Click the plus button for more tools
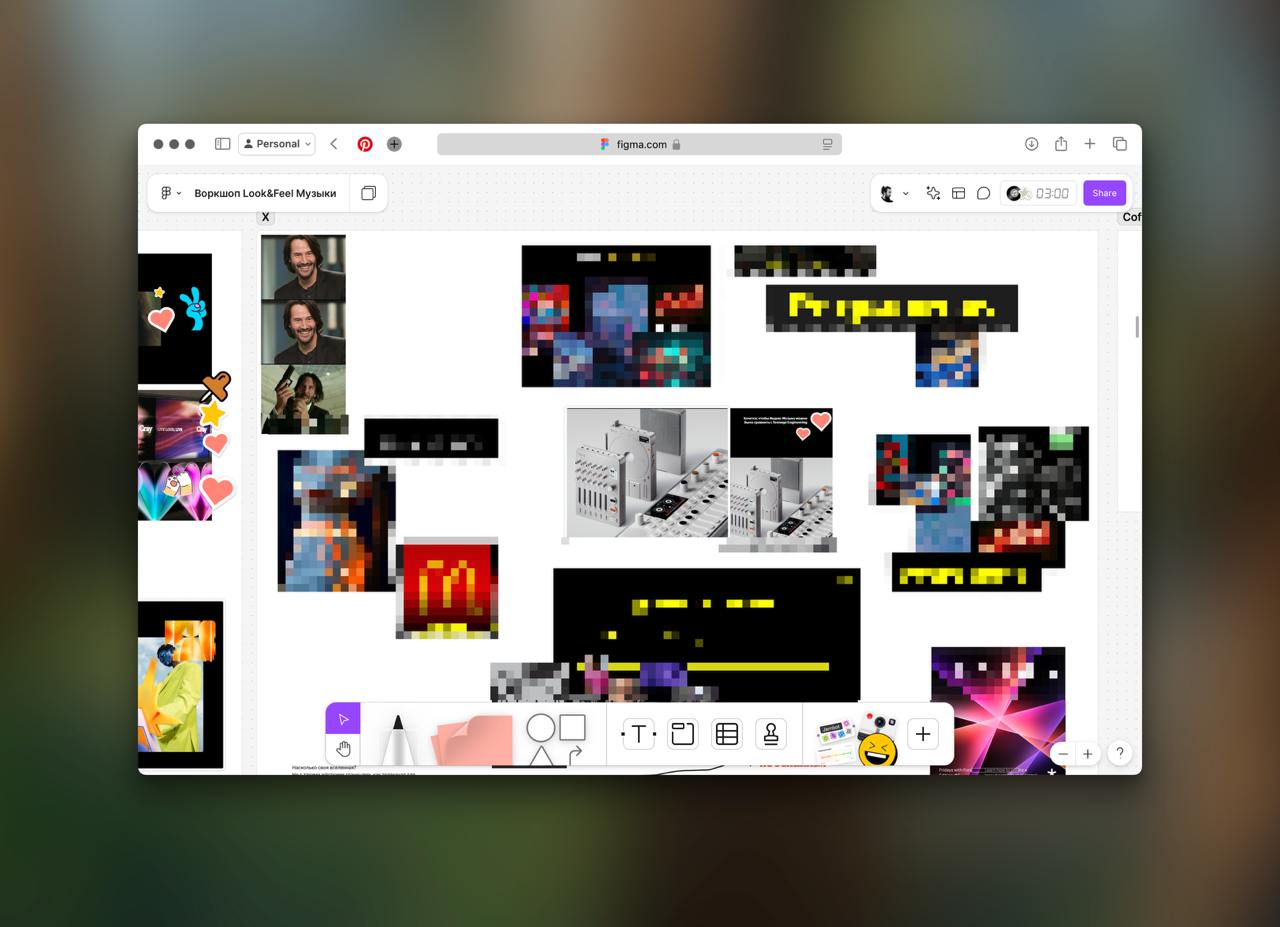This screenshot has width=1280, height=927. coord(923,734)
